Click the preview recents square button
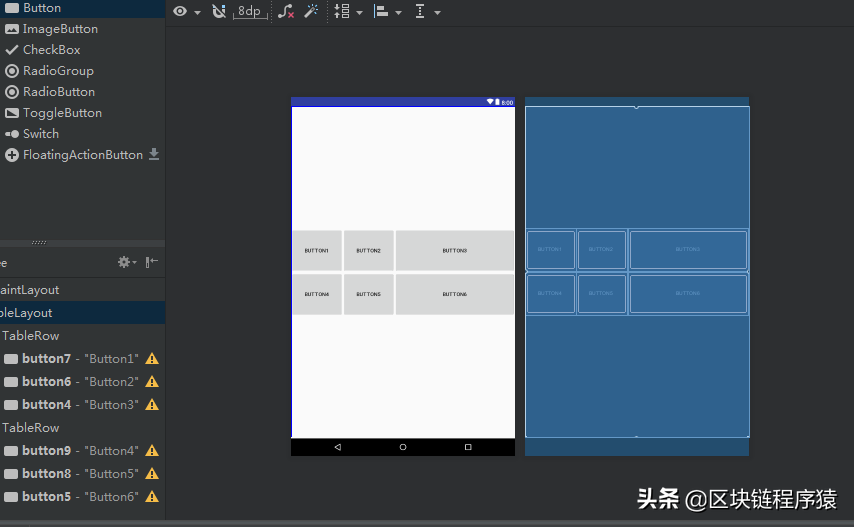854x527 pixels. pyautogui.click(x=468, y=447)
